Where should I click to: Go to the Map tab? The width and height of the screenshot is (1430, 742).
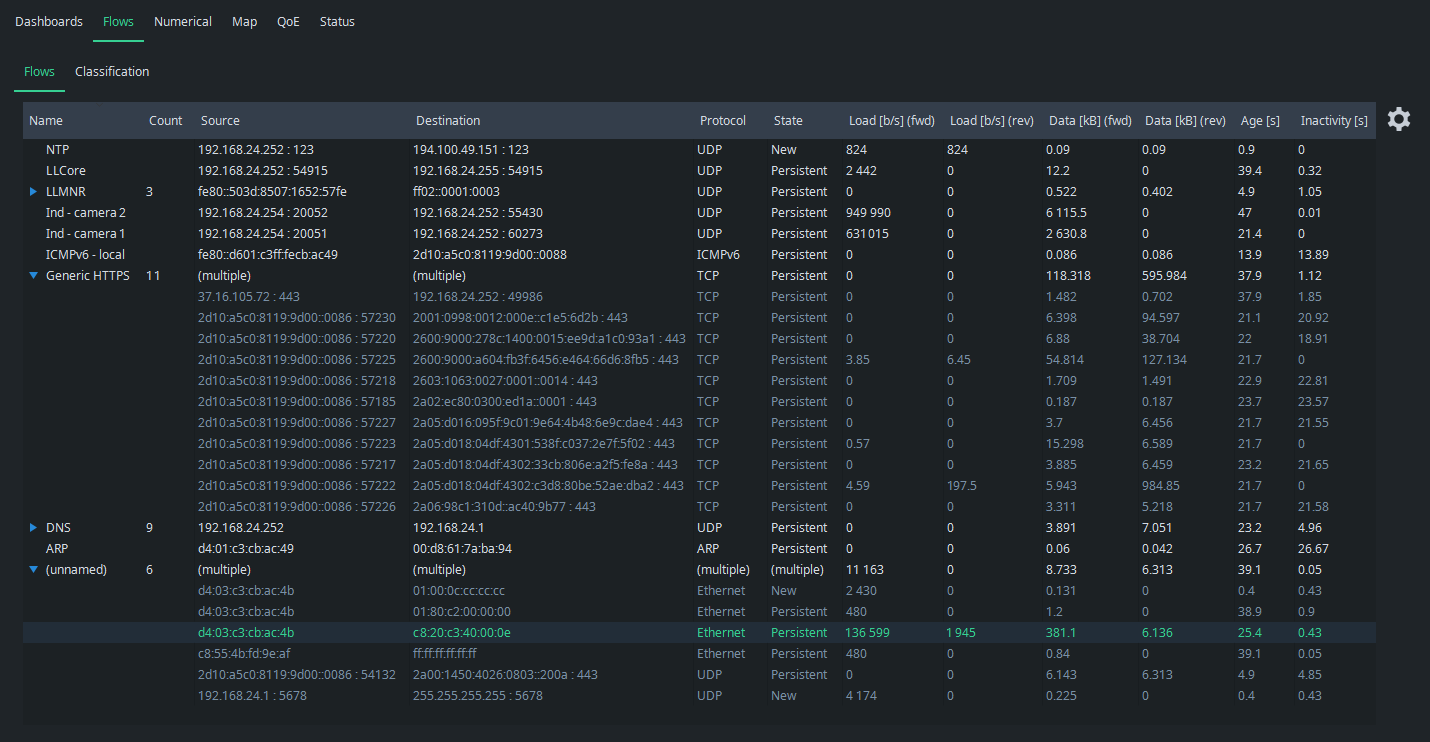244,22
